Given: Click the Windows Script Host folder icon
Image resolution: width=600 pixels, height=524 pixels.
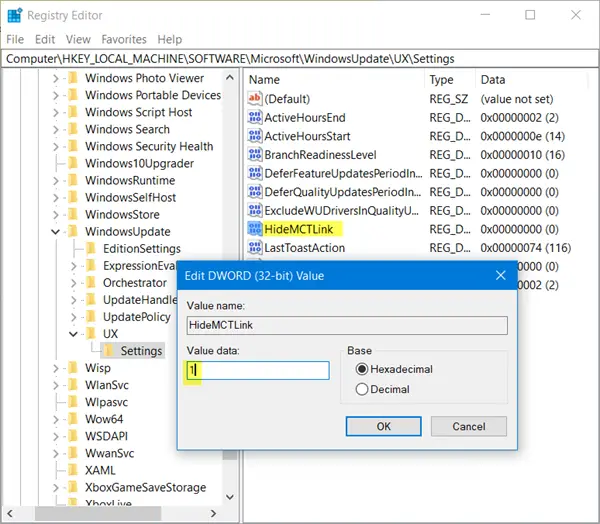Looking at the screenshot, I should point(73,112).
